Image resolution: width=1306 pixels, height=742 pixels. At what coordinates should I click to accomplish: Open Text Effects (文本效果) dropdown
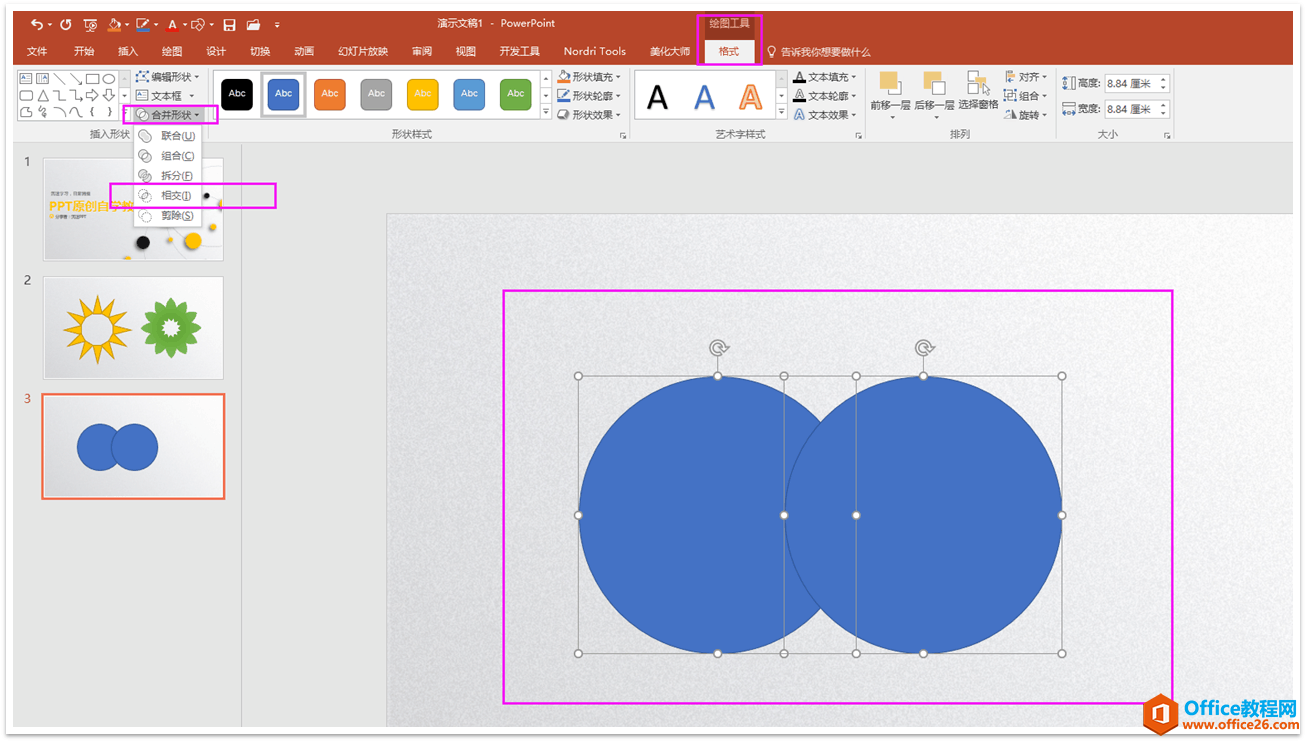(825, 115)
